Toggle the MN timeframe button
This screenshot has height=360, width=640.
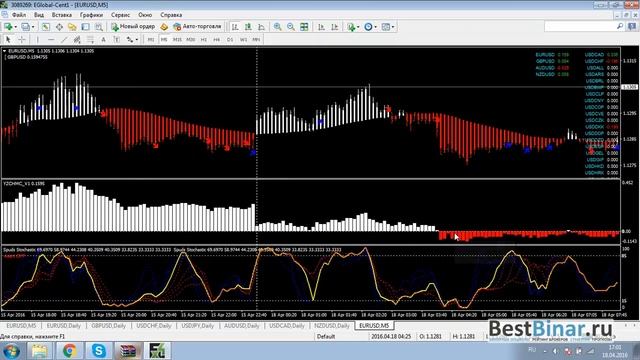(x=256, y=40)
